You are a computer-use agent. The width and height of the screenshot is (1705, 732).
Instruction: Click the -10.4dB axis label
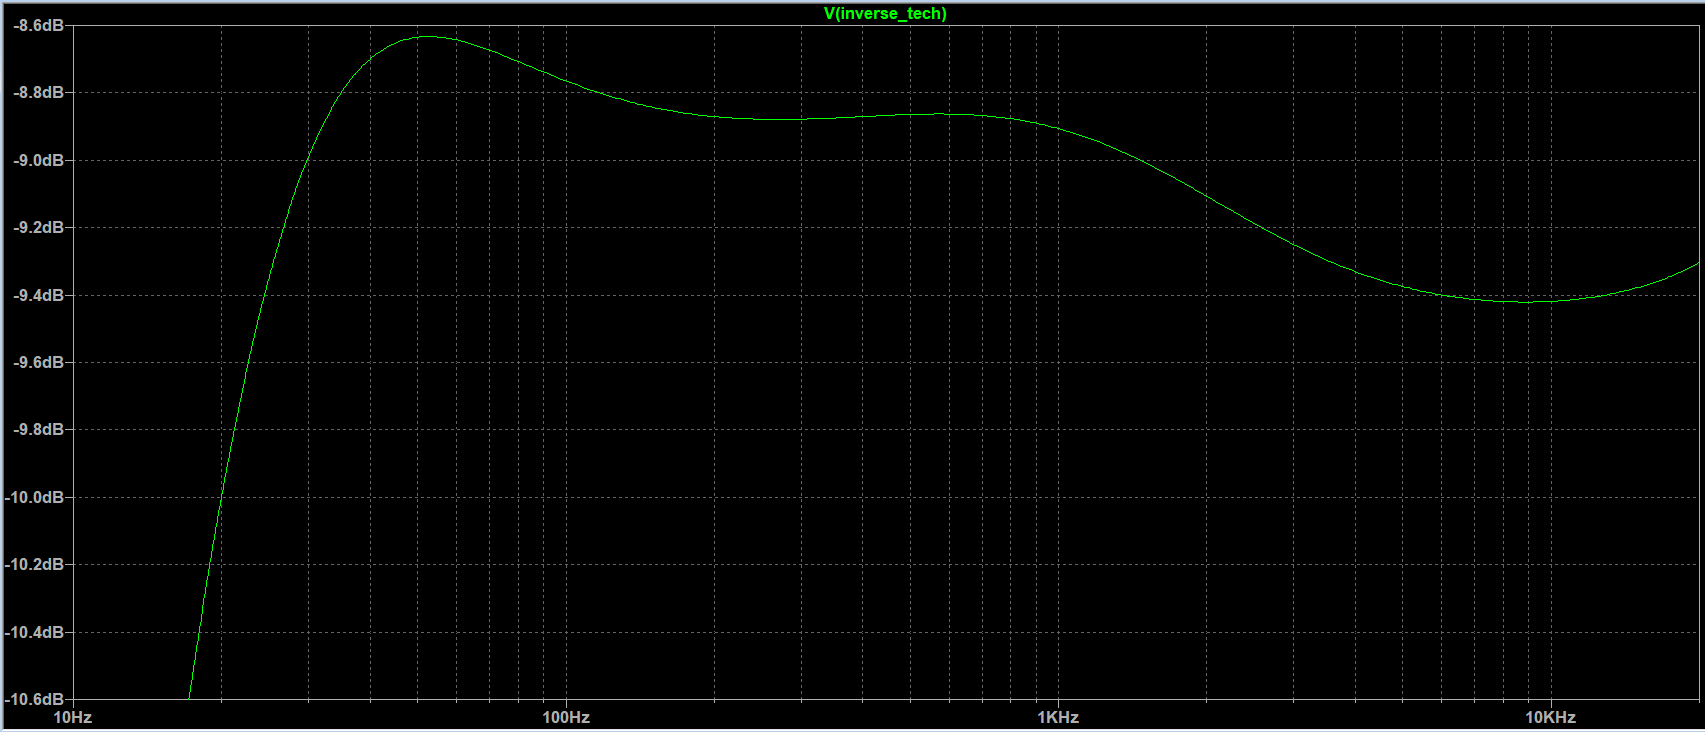[x=35, y=632]
